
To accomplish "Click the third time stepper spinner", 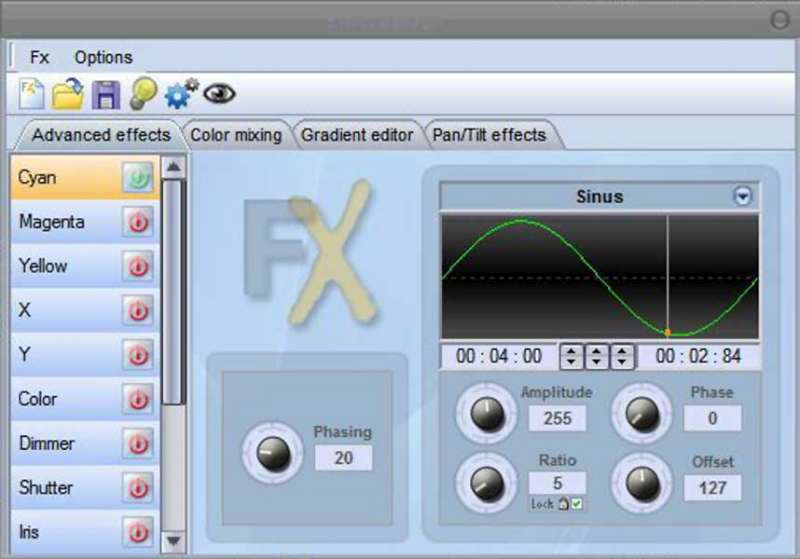I will (x=622, y=356).
